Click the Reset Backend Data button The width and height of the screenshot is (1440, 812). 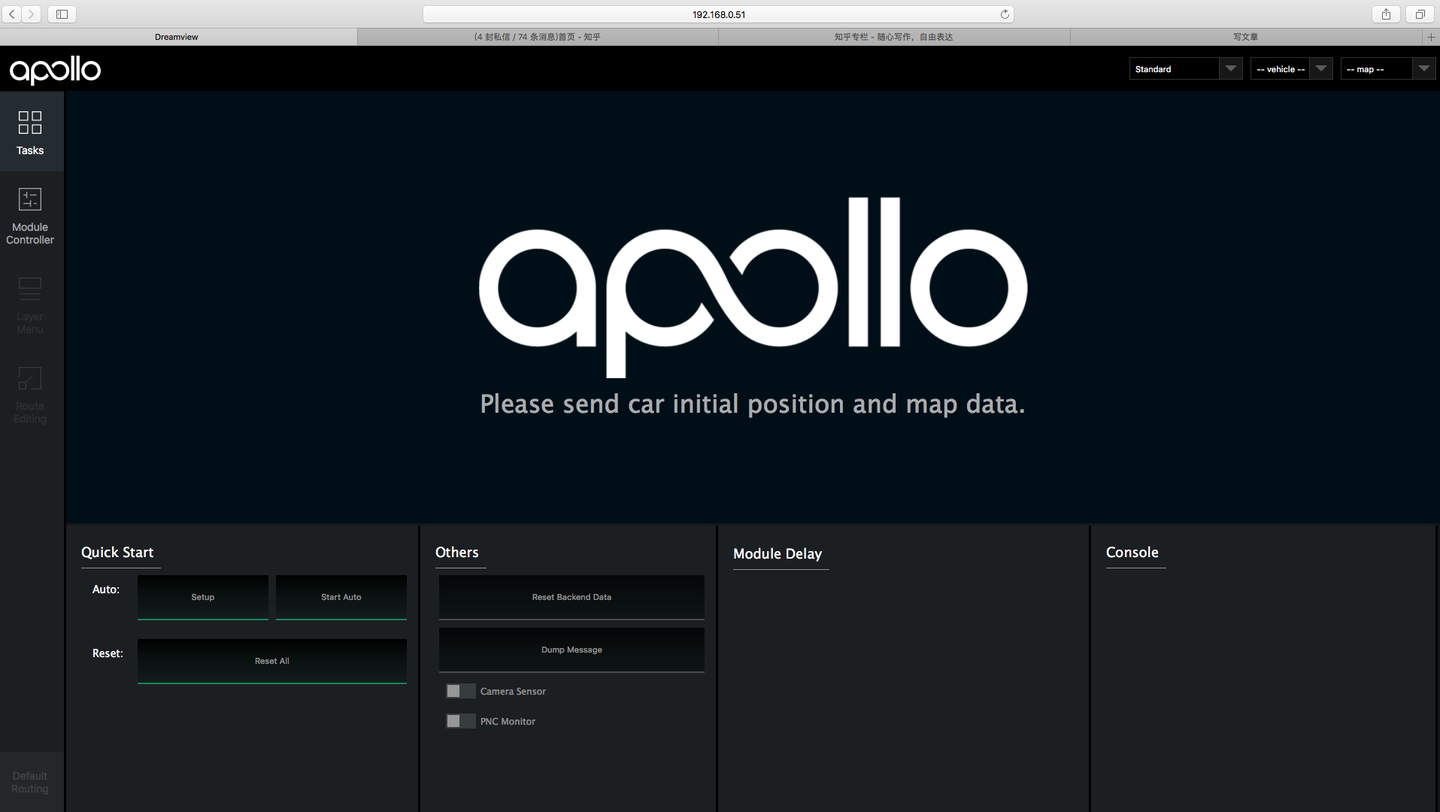pyautogui.click(x=572, y=597)
